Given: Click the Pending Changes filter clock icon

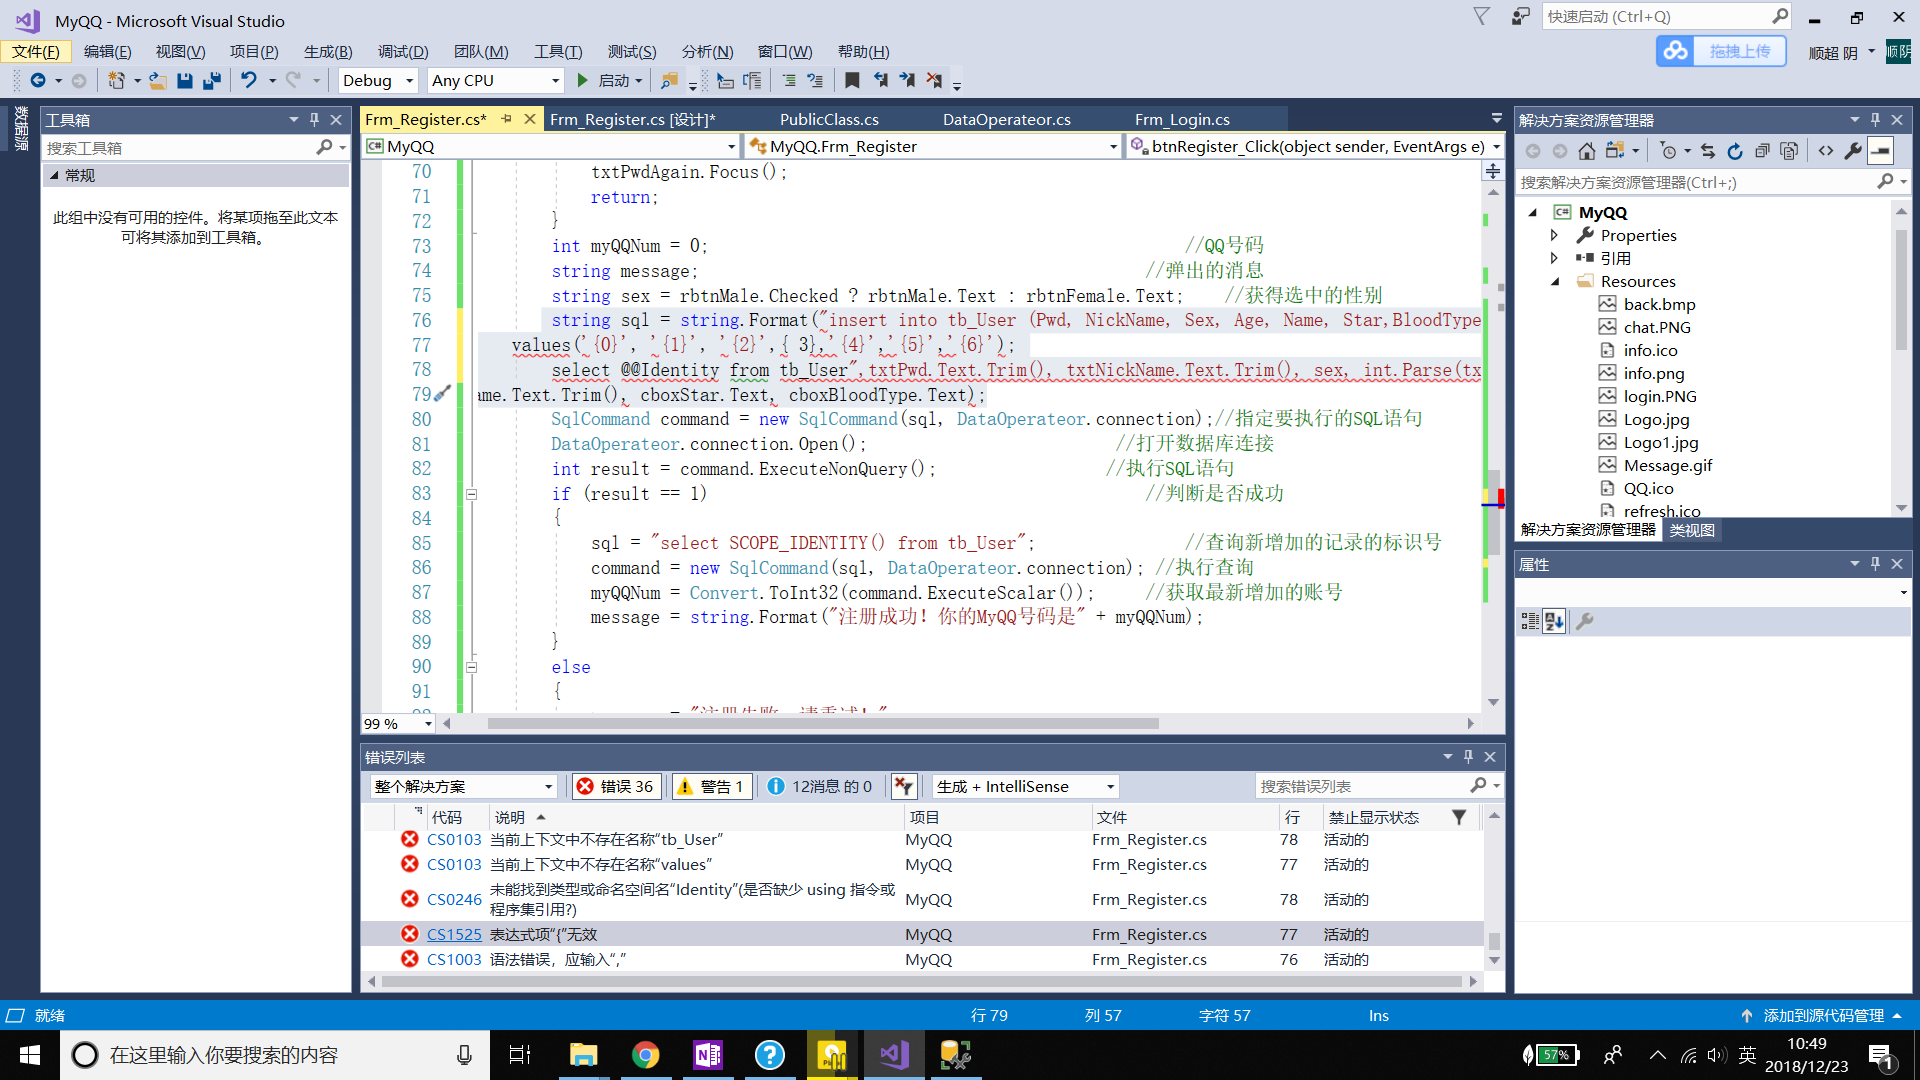Looking at the screenshot, I should point(1668,151).
